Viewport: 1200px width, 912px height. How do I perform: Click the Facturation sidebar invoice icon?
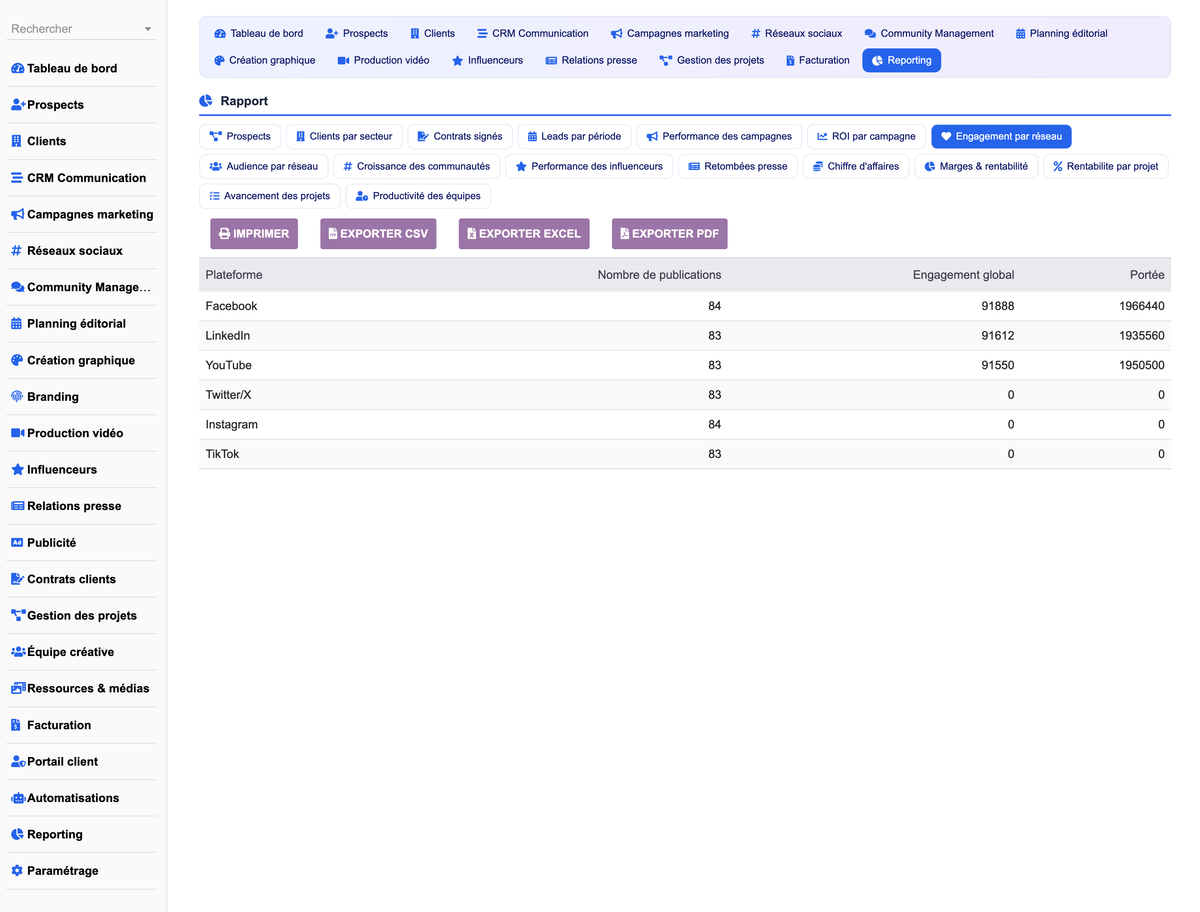pos(16,726)
